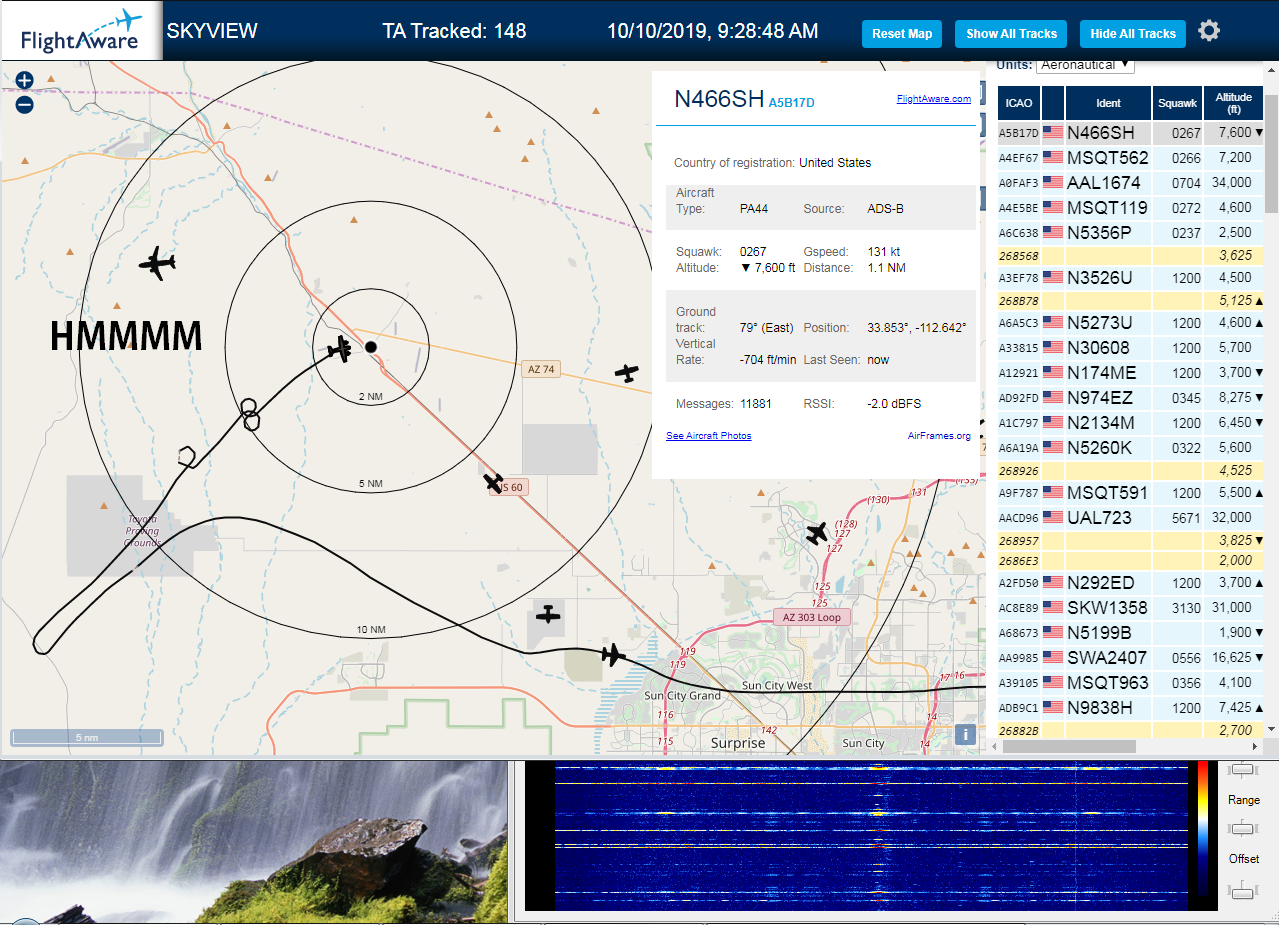Select aircraft icon next to US 60 label
Image resolution: width=1279 pixels, height=925 pixels.
(493, 483)
